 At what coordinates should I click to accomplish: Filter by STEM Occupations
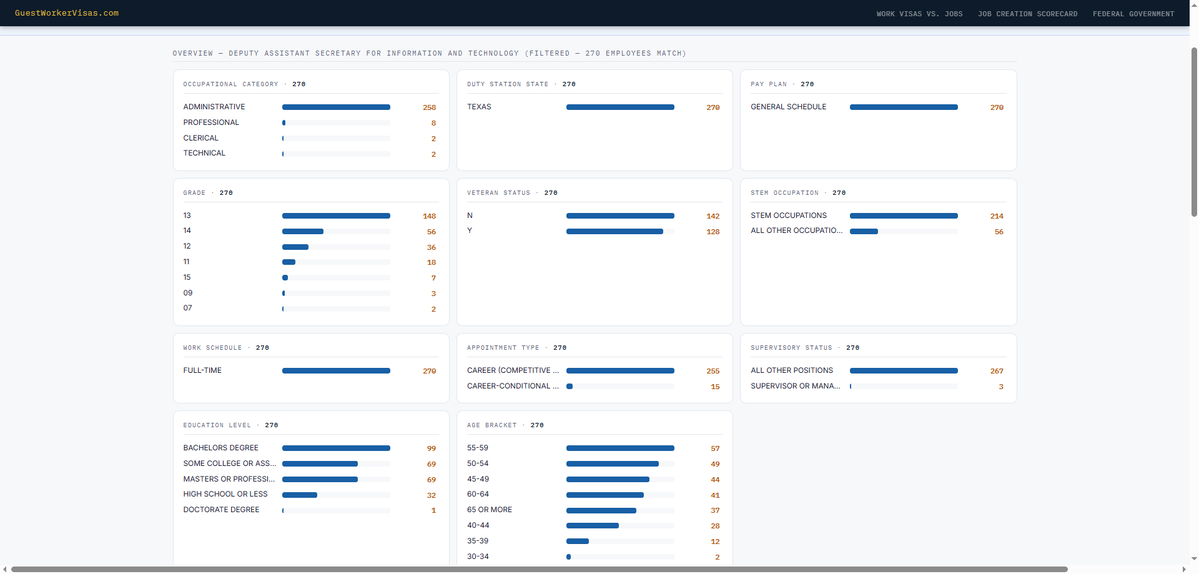click(879, 216)
